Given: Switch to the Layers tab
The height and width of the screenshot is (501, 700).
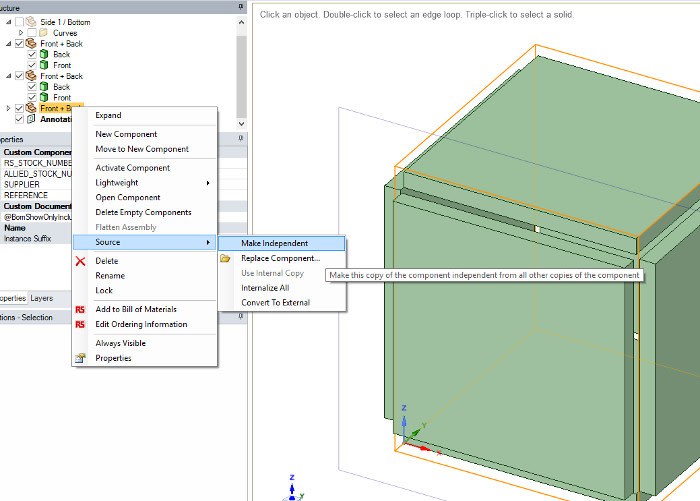Looking at the screenshot, I should [x=42, y=298].
